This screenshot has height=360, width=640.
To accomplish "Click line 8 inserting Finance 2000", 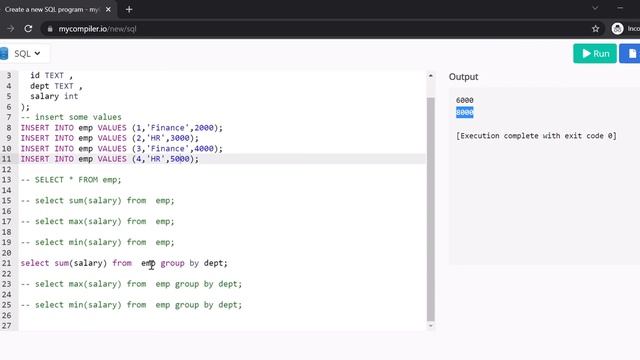I will [122, 128].
